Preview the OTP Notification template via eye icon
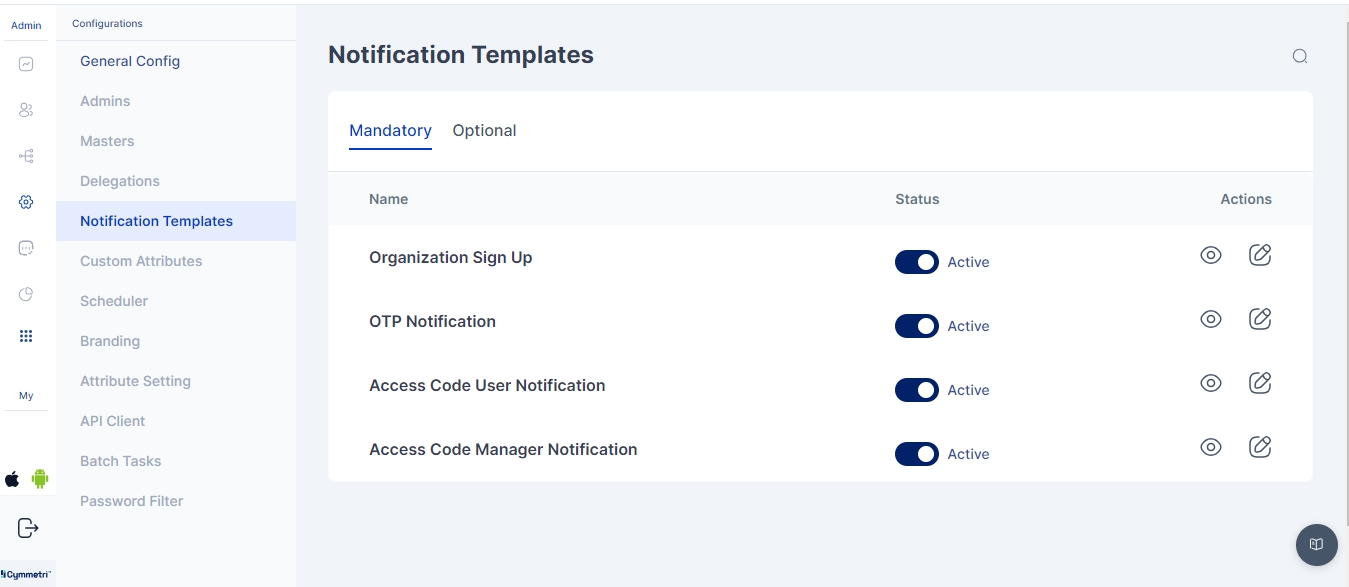The width and height of the screenshot is (1349, 587). 1210,319
